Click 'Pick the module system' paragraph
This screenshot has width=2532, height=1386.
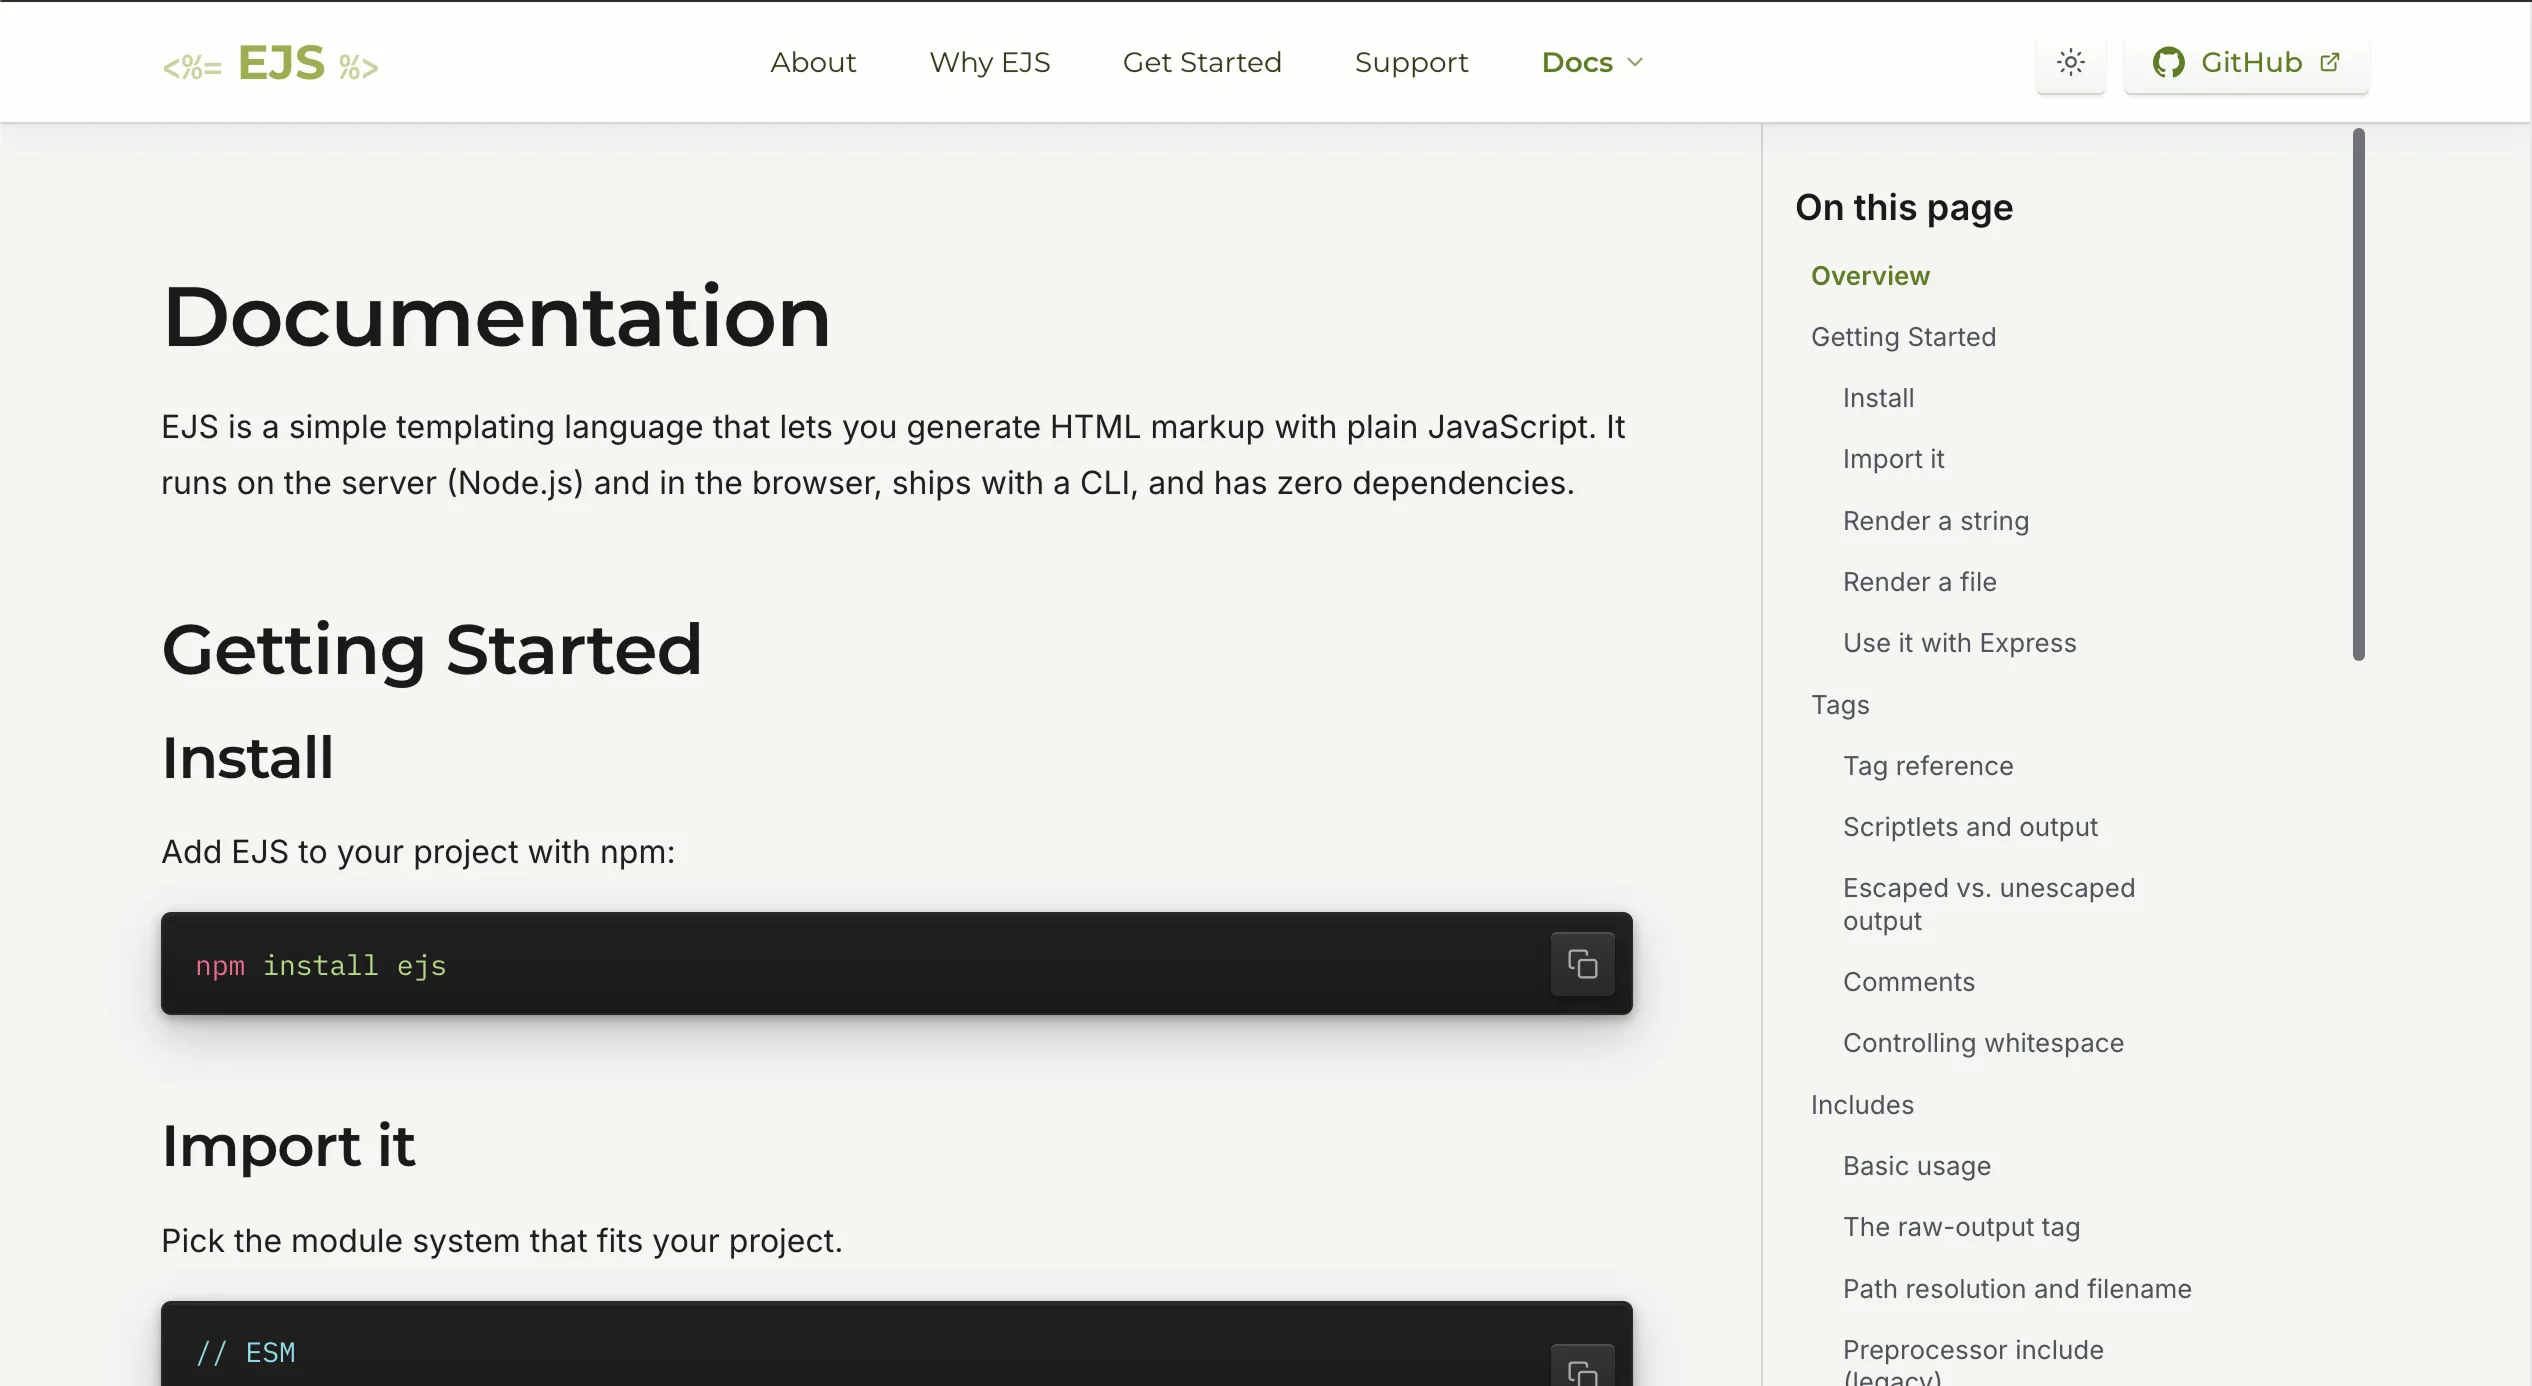tap(502, 1241)
